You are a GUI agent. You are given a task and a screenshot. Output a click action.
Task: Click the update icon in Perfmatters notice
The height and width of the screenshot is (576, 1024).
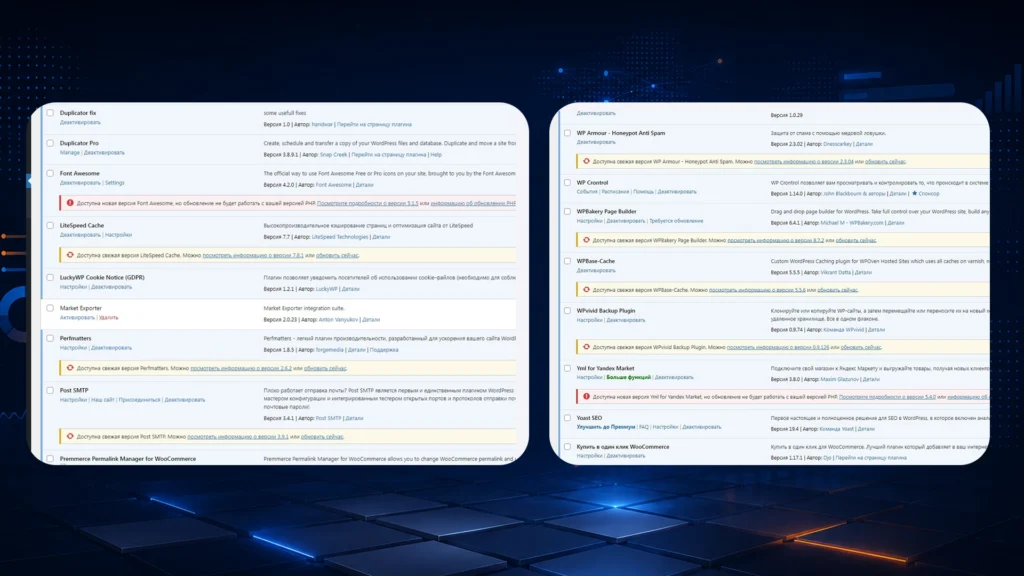(x=70, y=368)
